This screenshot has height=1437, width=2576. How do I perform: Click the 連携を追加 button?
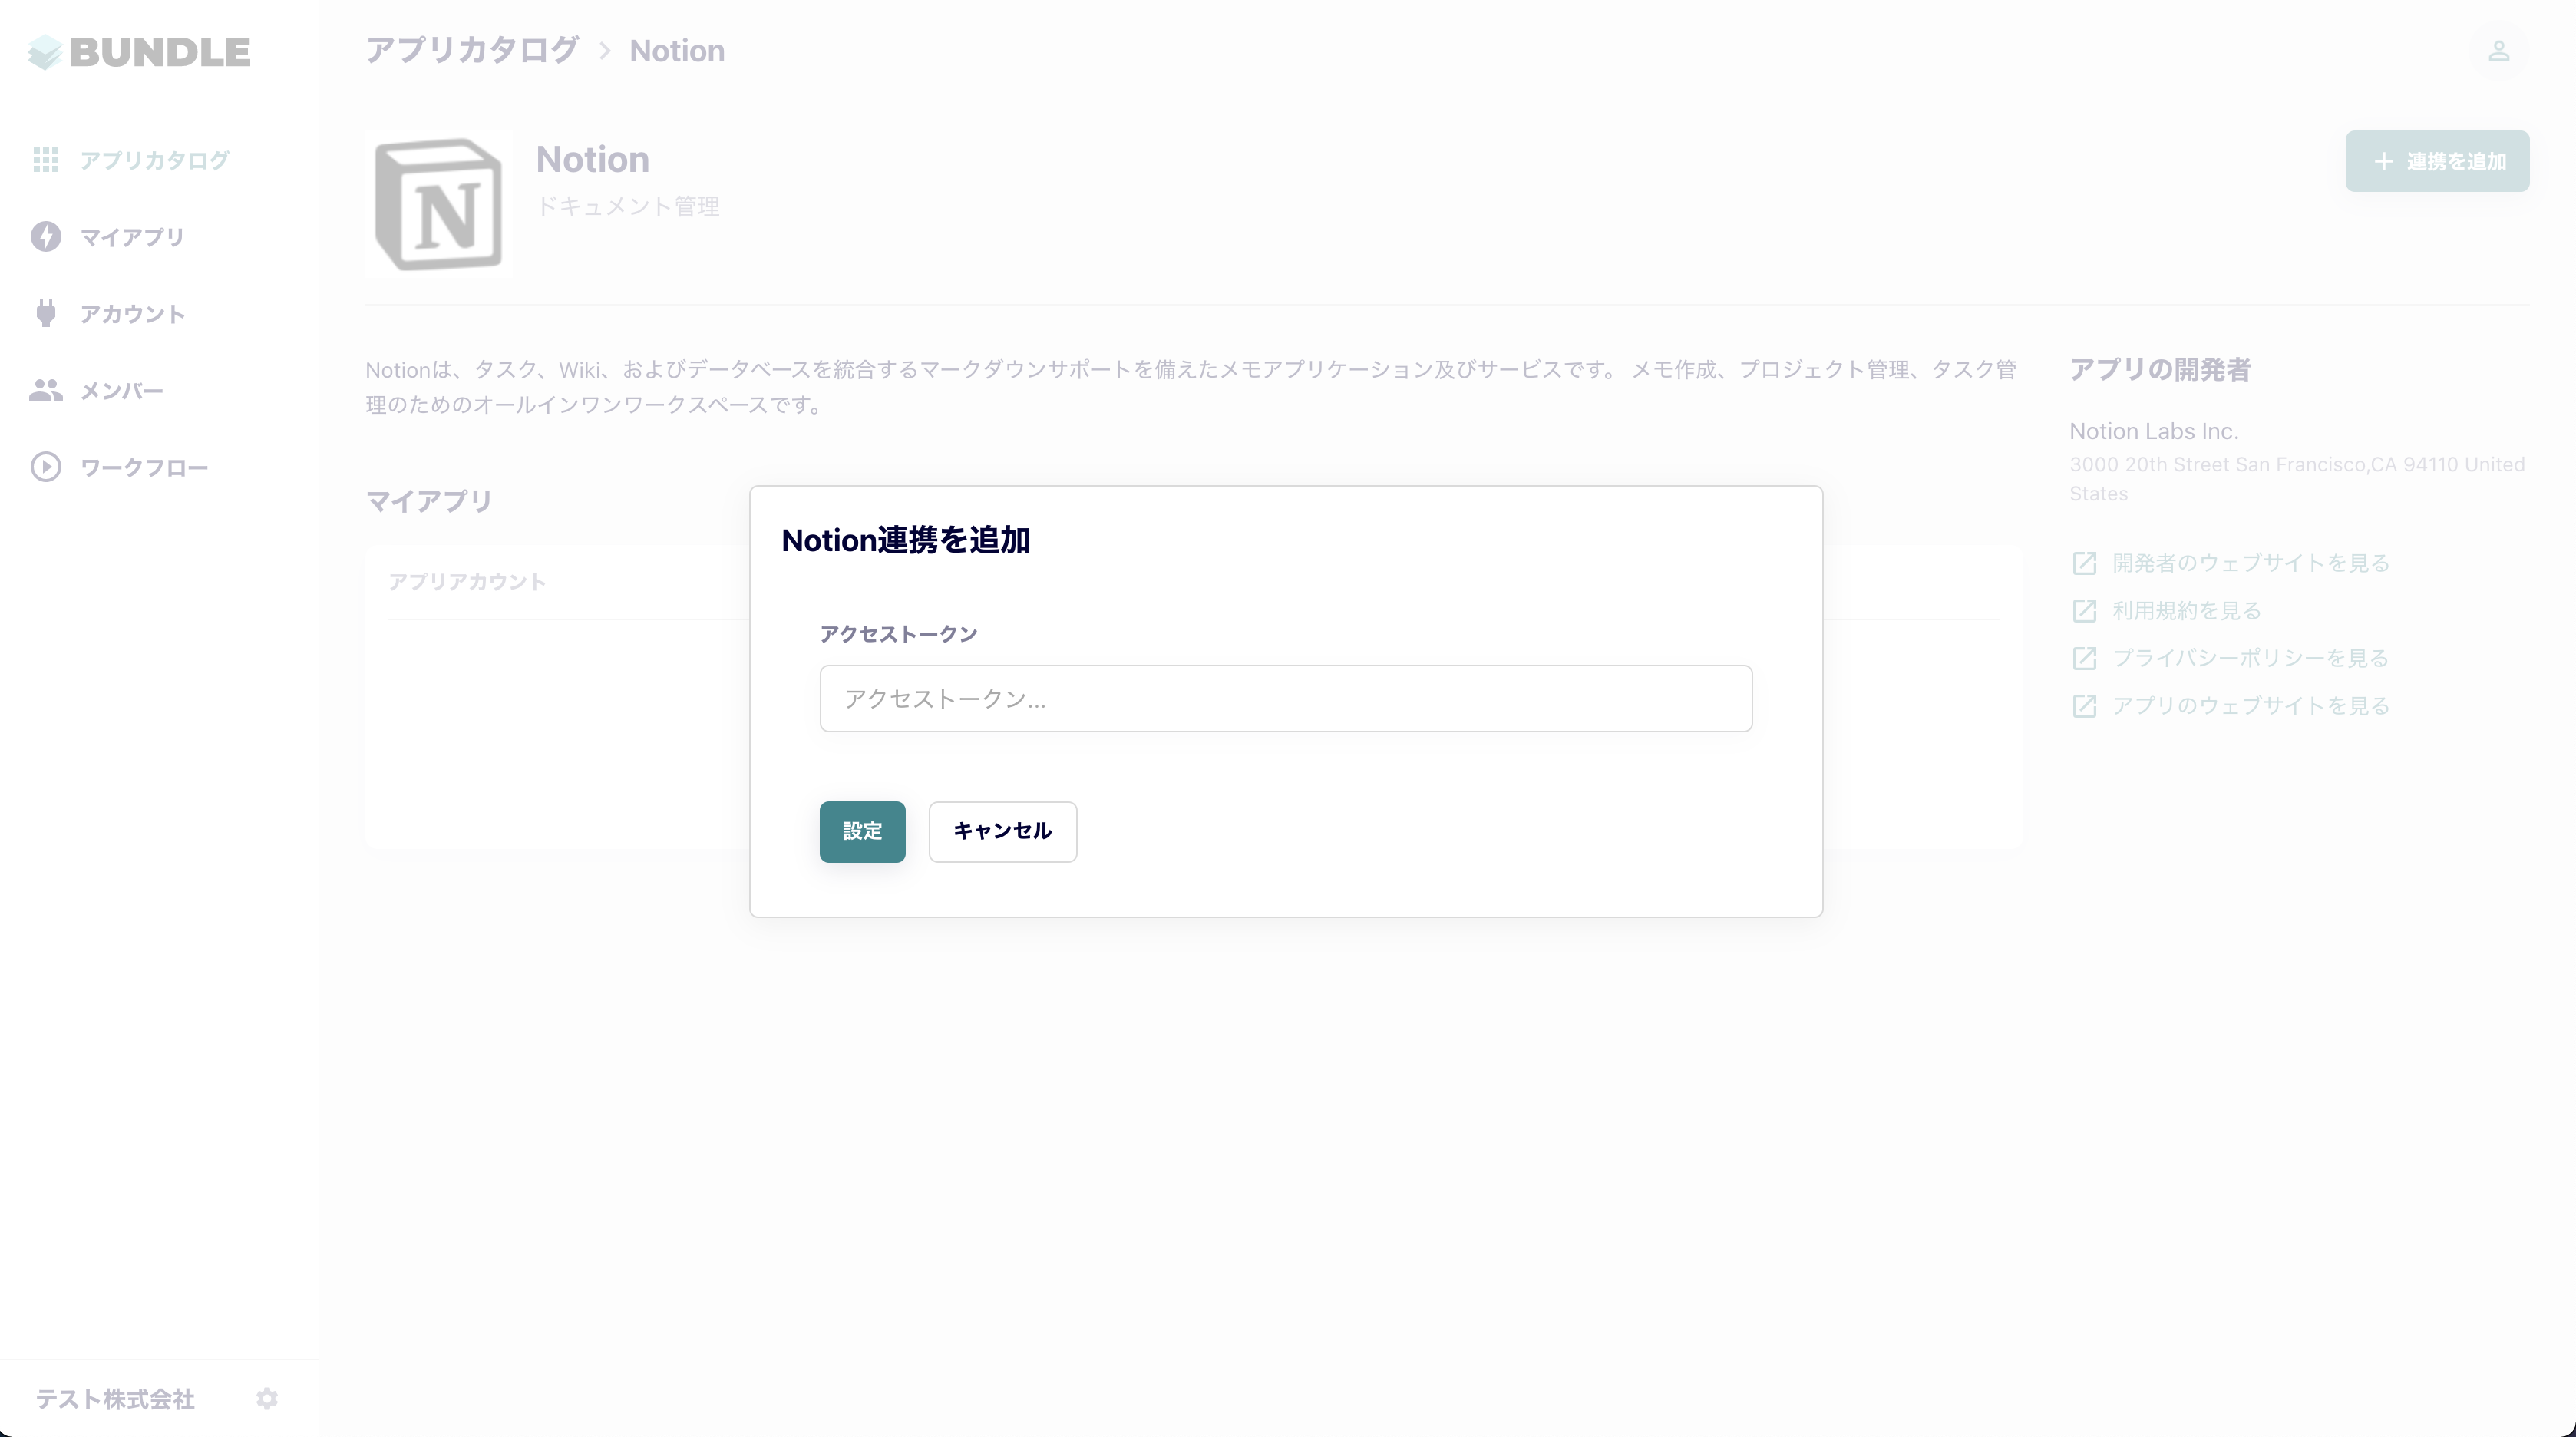point(2437,161)
